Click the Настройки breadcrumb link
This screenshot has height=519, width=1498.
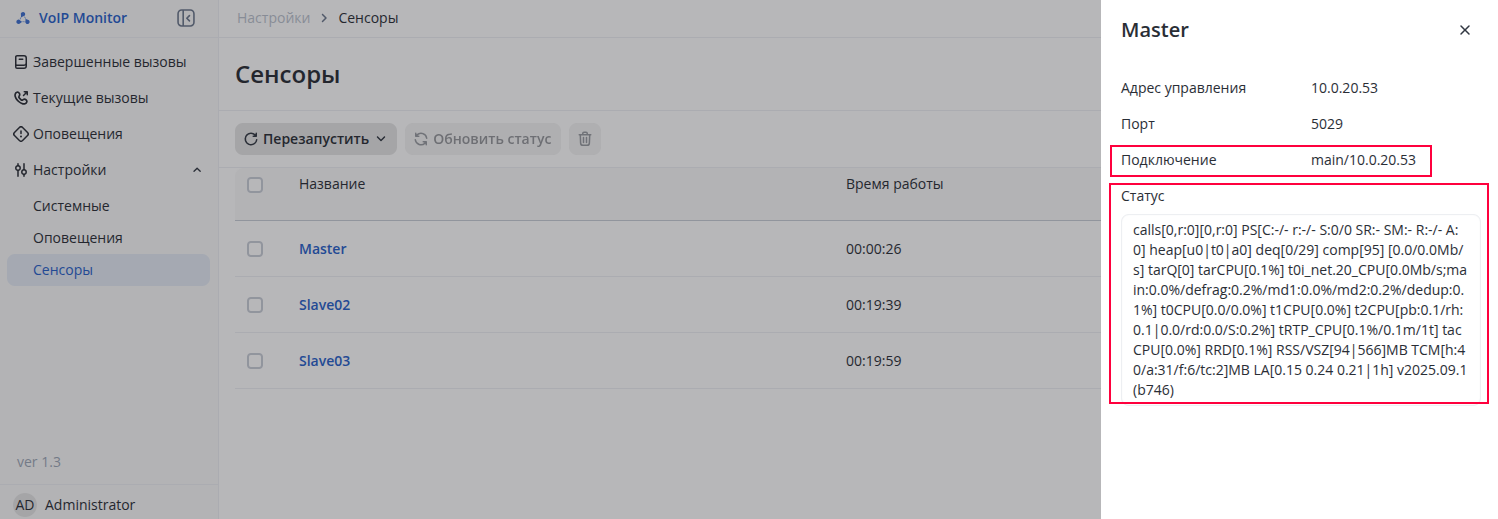(272, 18)
